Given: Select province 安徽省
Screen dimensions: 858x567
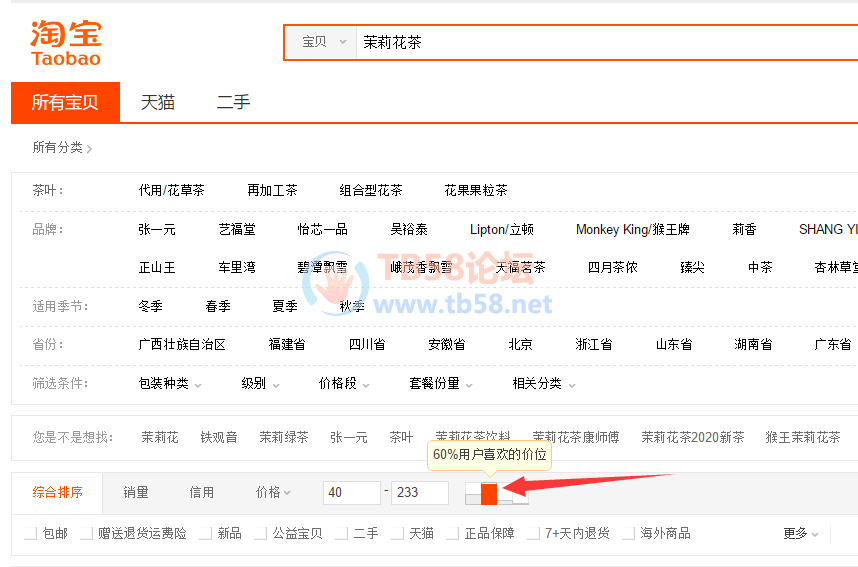Looking at the screenshot, I should tap(447, 345).
